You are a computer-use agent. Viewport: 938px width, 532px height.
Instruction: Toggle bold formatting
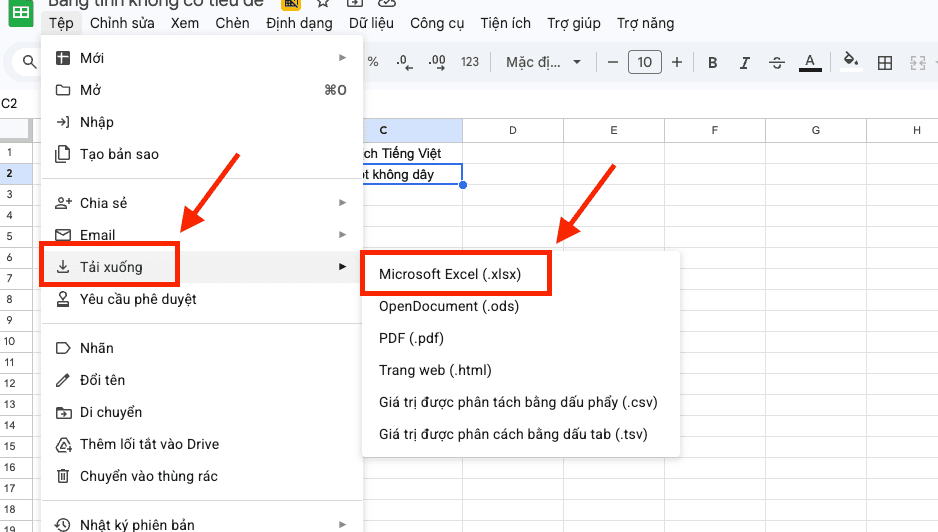tap(712, 62)
